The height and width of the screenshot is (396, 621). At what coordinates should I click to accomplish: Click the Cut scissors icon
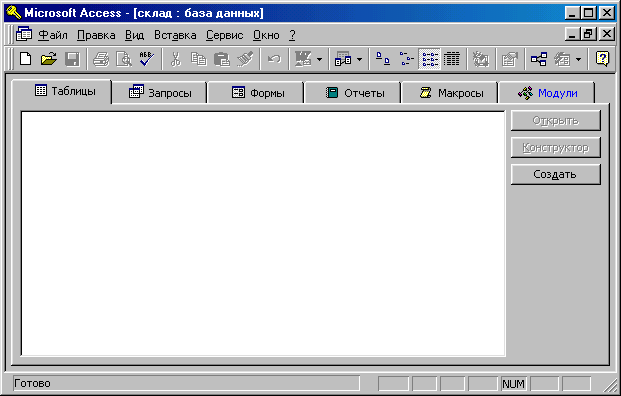(175, 59)
